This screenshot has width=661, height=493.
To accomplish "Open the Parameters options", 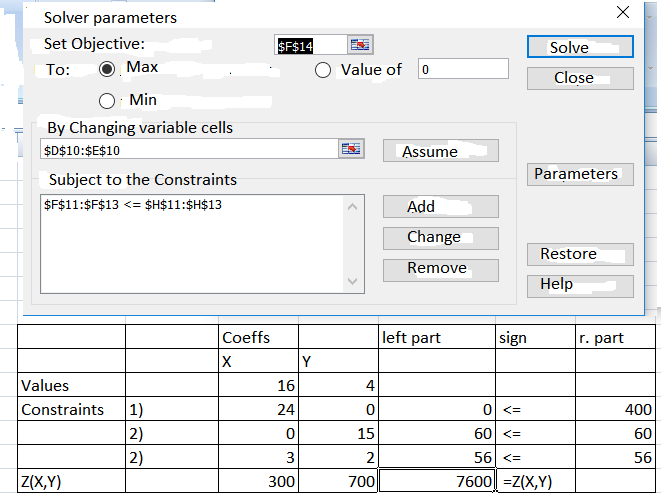I will pos(580,174).
